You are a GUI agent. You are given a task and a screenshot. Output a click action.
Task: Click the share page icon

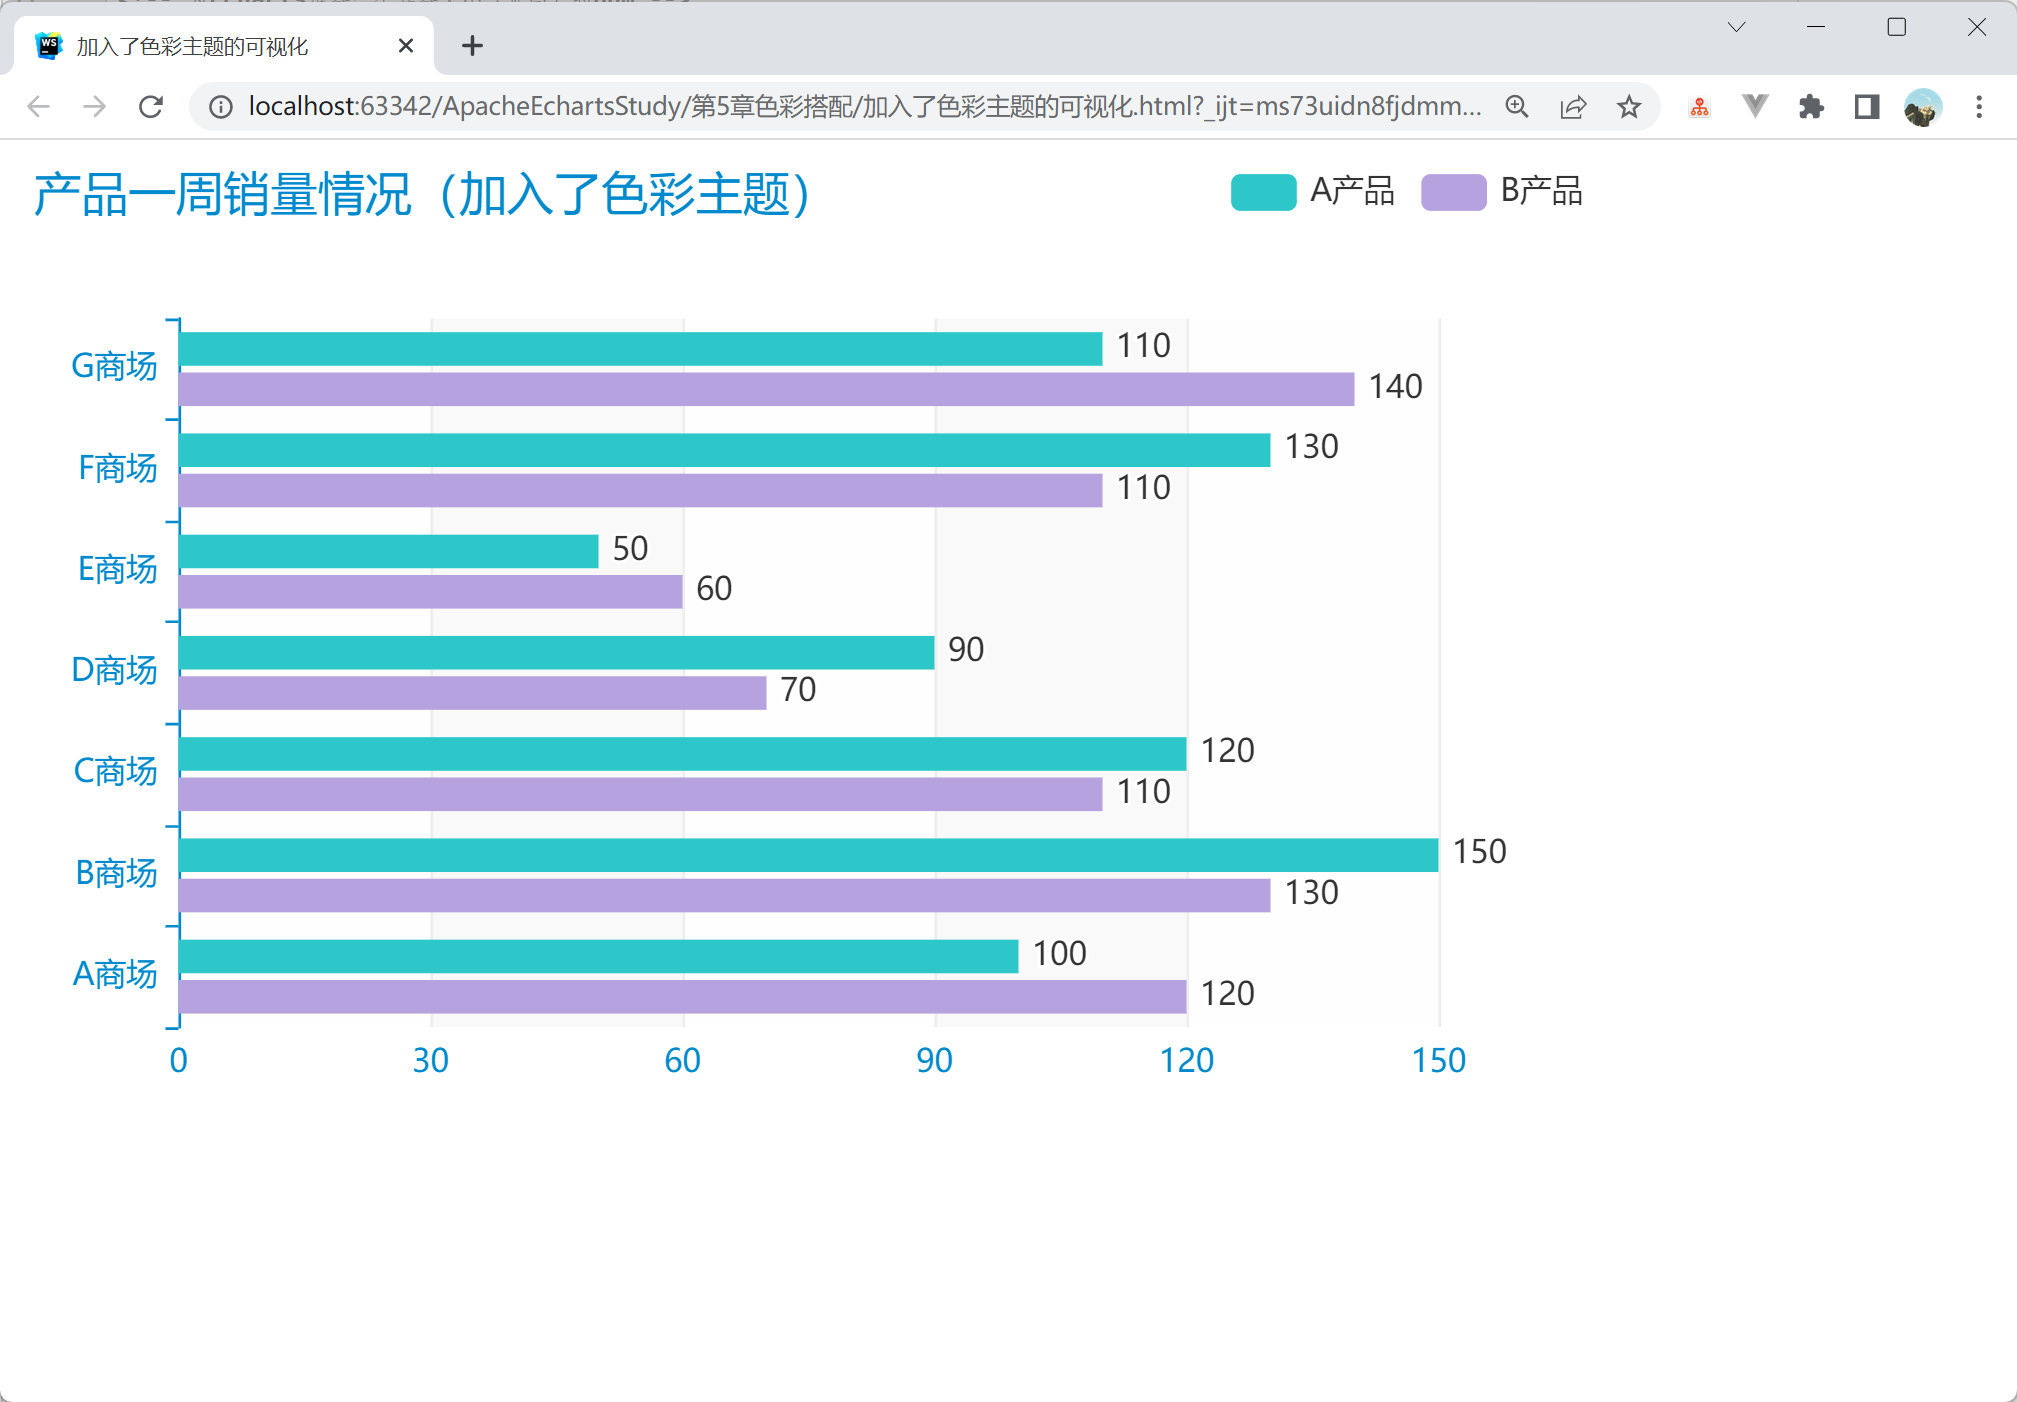click(1573, 107)
